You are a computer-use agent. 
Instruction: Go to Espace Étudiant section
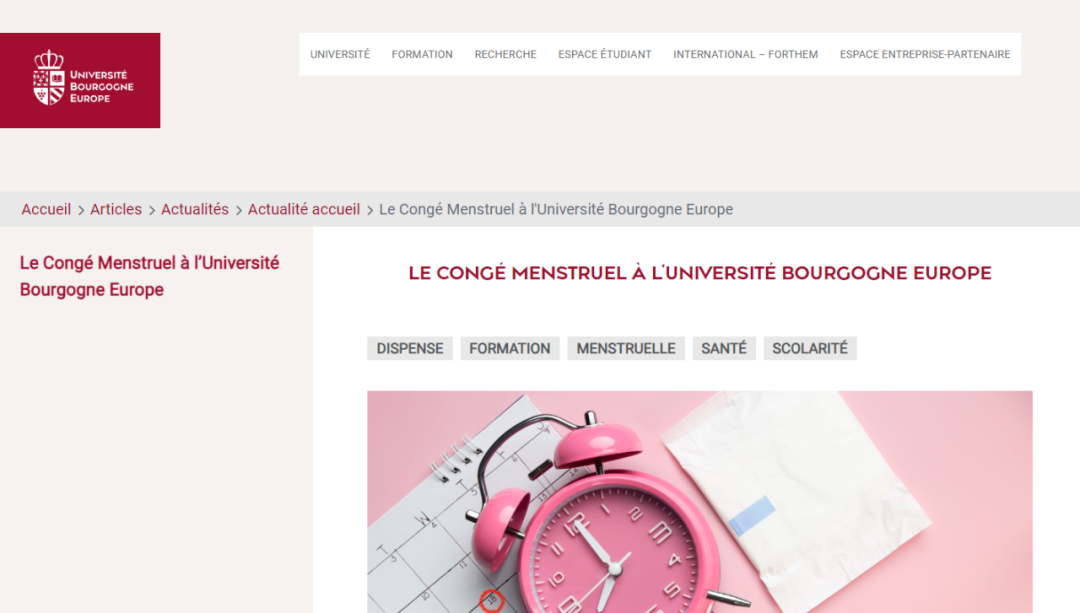[x=605, y=54]
